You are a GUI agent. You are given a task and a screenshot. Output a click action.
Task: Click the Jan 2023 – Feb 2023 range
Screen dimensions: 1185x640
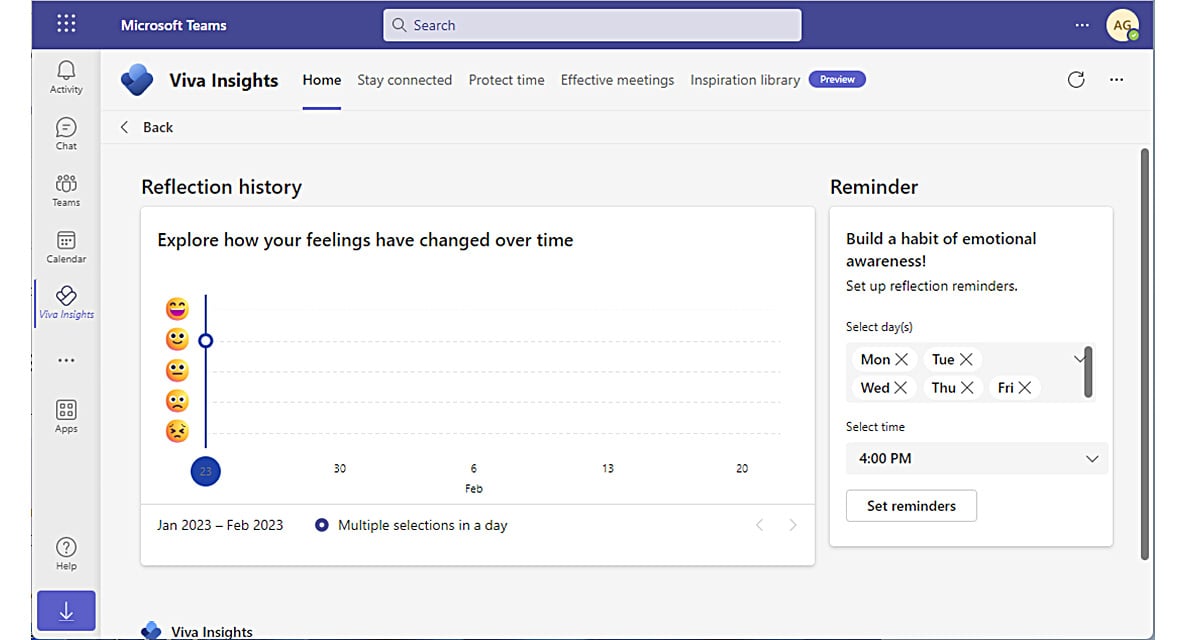pyautogui.click(x=220, y=525)
